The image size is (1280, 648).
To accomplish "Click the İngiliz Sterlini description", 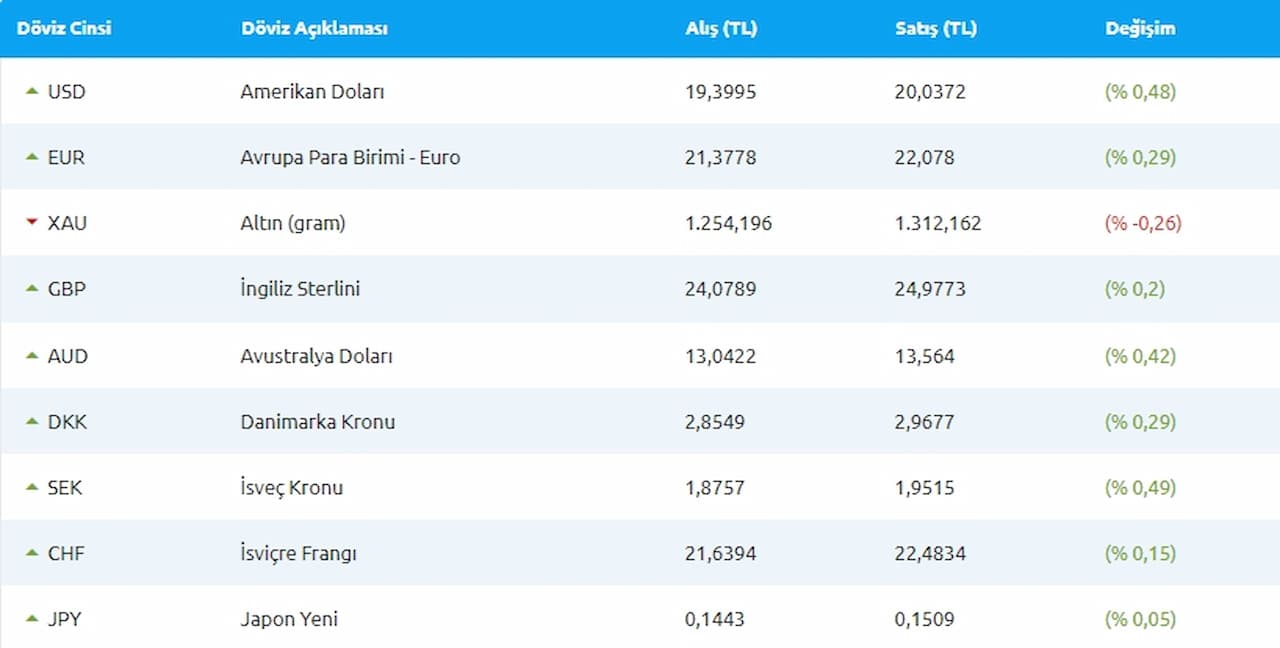I will click(300, 290).
